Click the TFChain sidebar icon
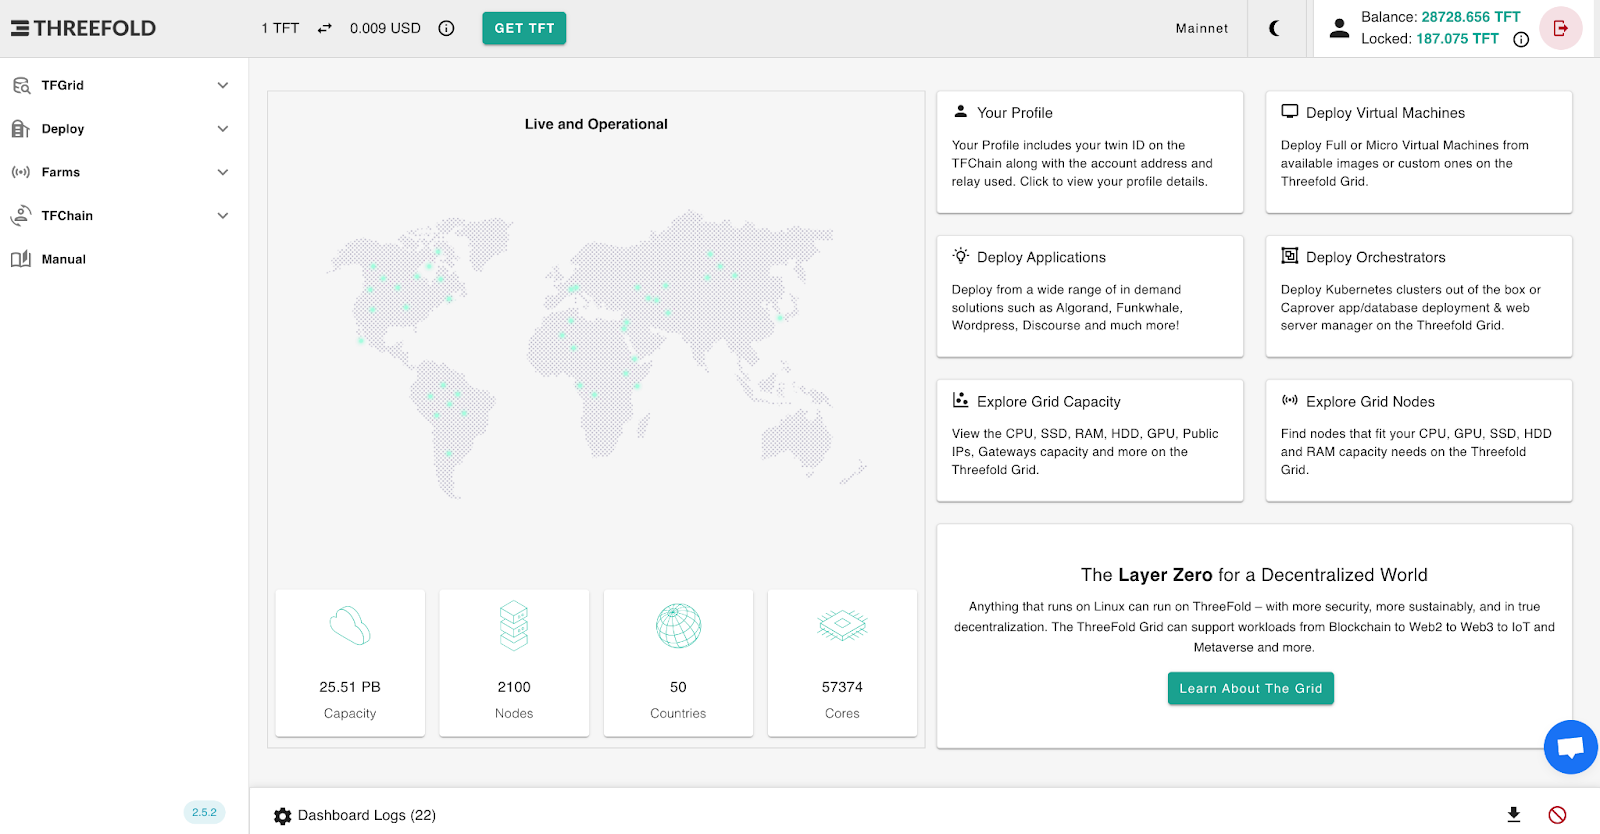This screenshot has width=1600, height=834. tap(20, 215)
